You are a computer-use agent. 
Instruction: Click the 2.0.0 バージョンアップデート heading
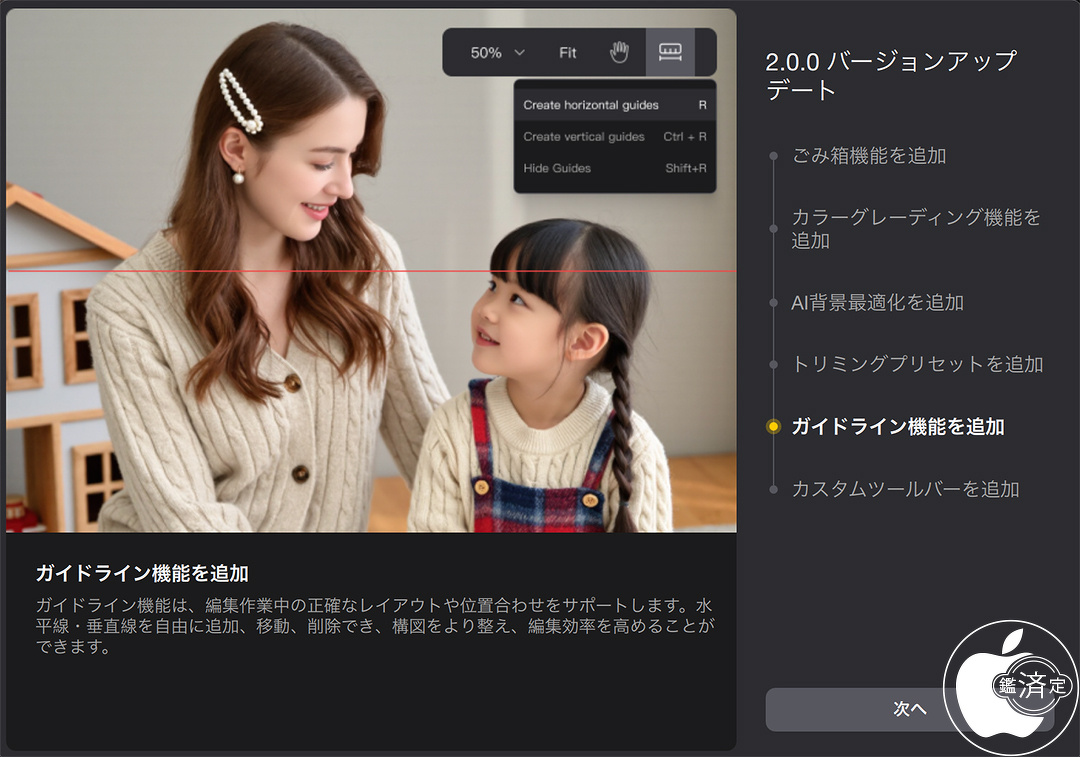point(890,75)
